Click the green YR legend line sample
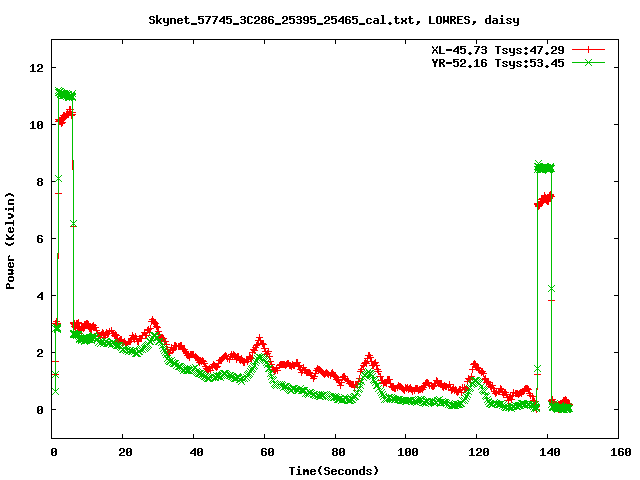This screenshot has width=640, height=480. click(x=588, y=62)
